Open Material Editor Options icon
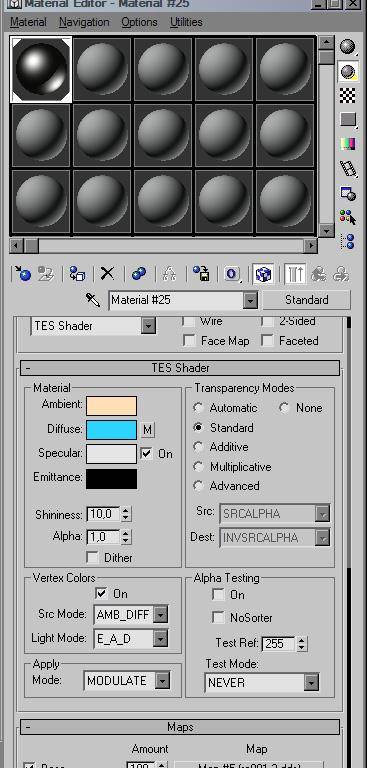 pos(347,193)
